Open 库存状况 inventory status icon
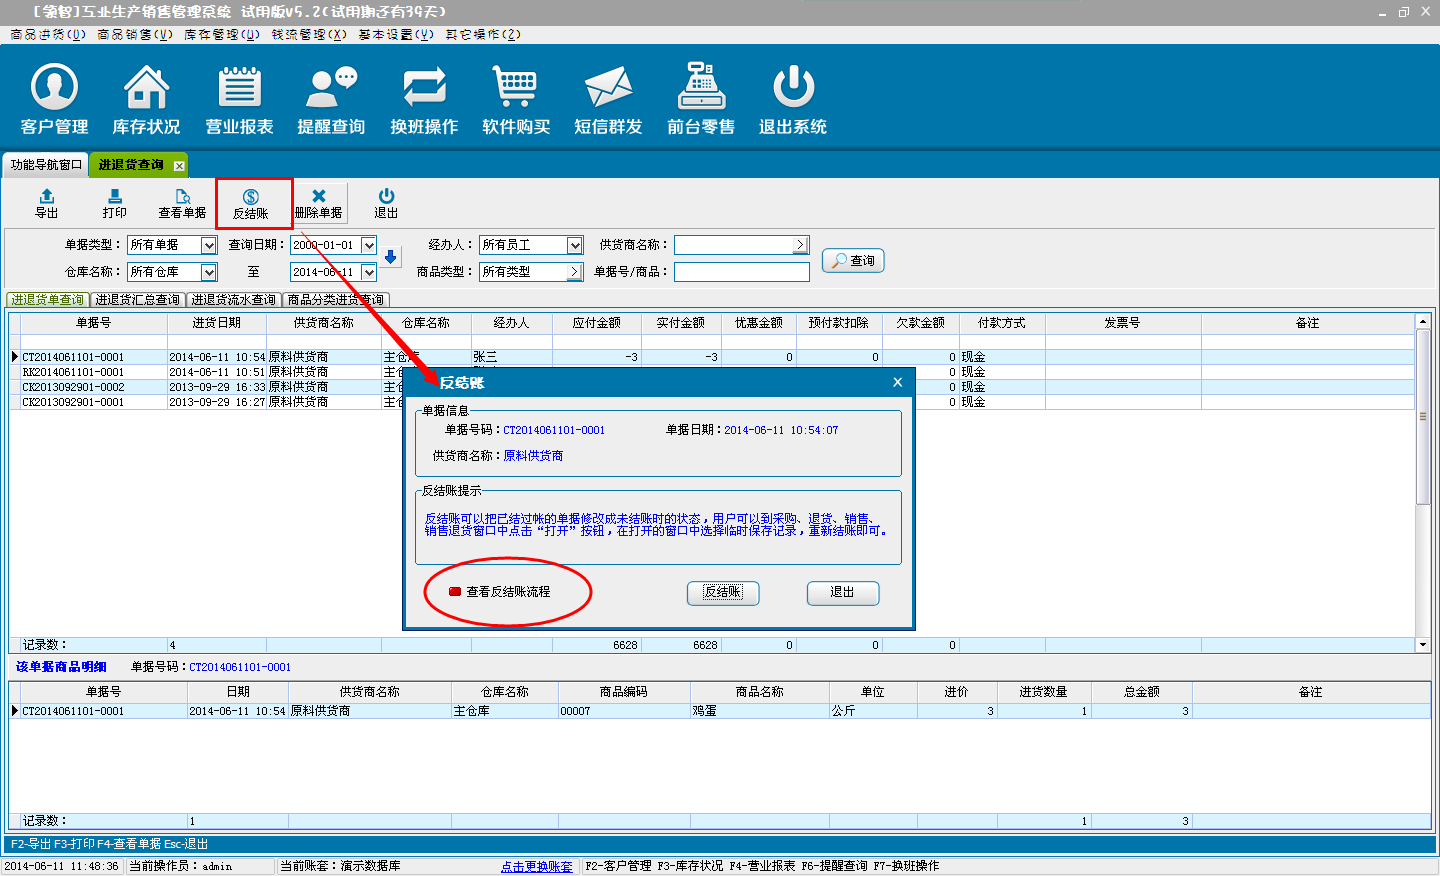The image size is (1440, 876). pyautogui.click(x=146, y=99)
